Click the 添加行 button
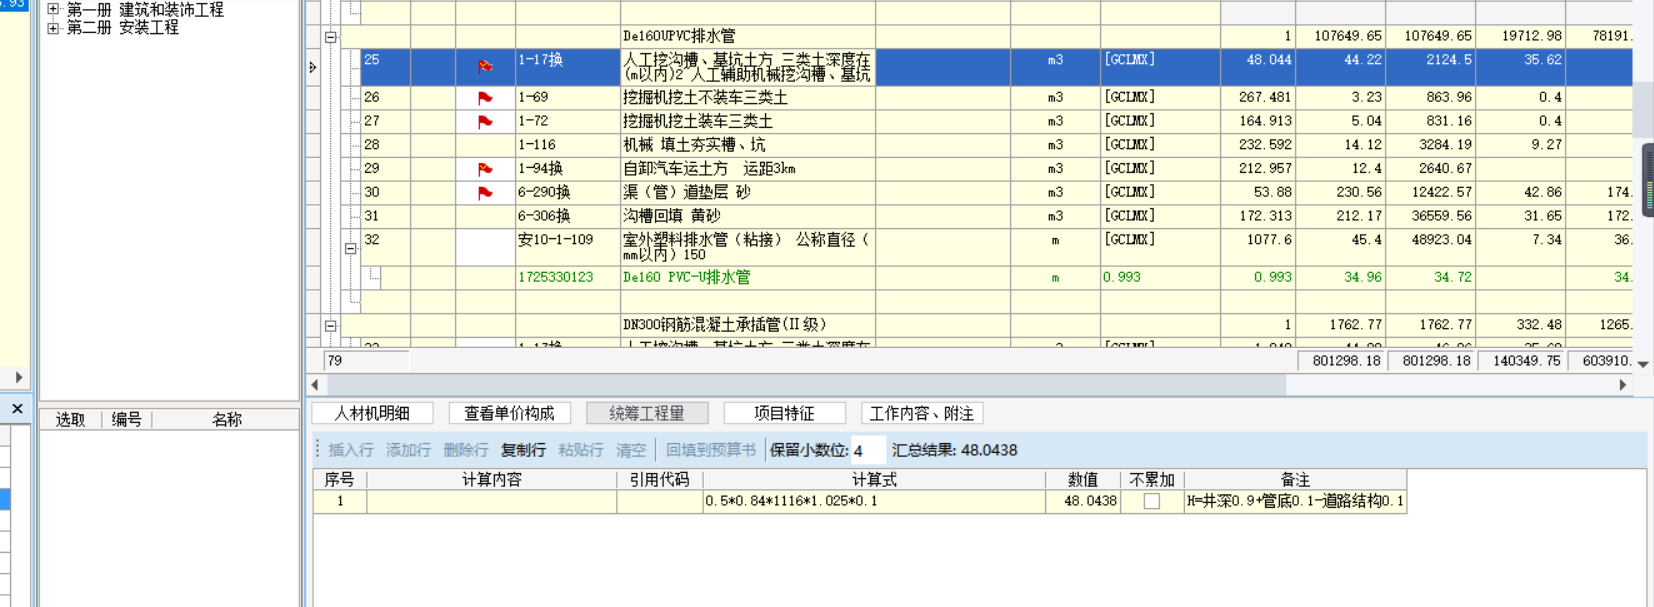This screenshot has width=1654, height=607. pos(408,450)
